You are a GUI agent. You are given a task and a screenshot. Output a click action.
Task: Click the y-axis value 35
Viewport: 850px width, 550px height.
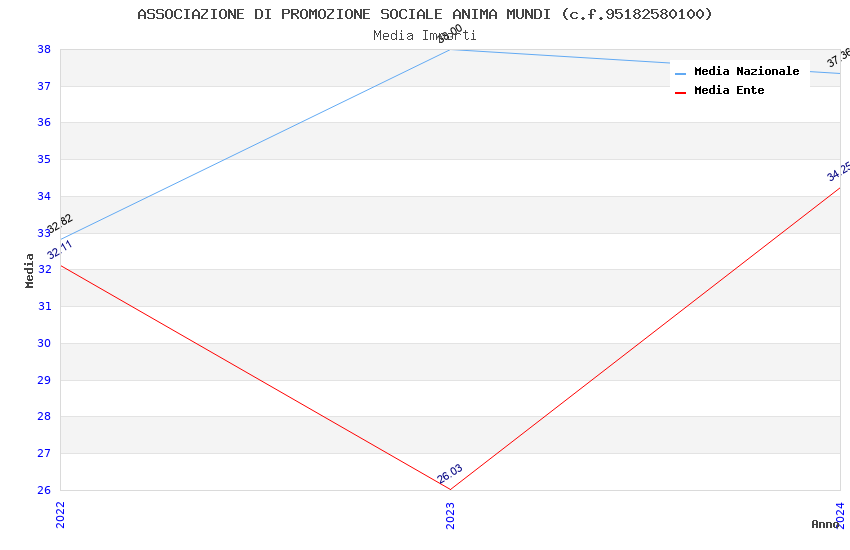coord(44,159)
